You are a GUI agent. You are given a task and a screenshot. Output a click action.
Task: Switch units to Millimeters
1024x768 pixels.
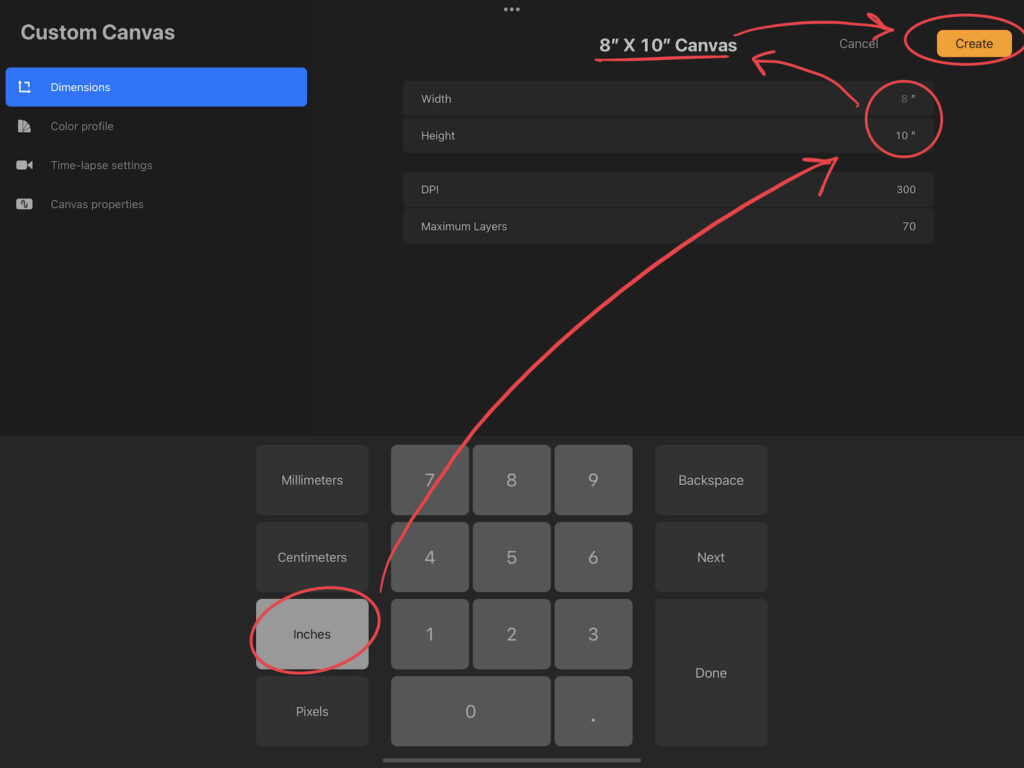[312, 480]
